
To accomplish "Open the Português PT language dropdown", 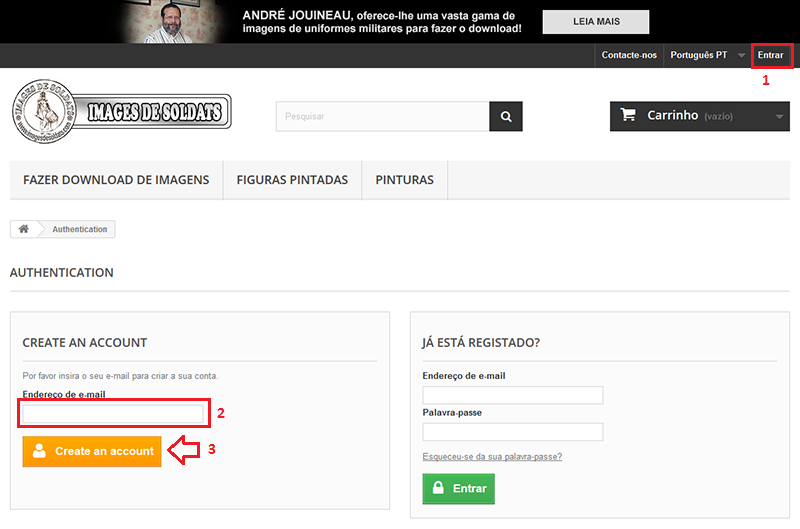I will tap(706, 55).
